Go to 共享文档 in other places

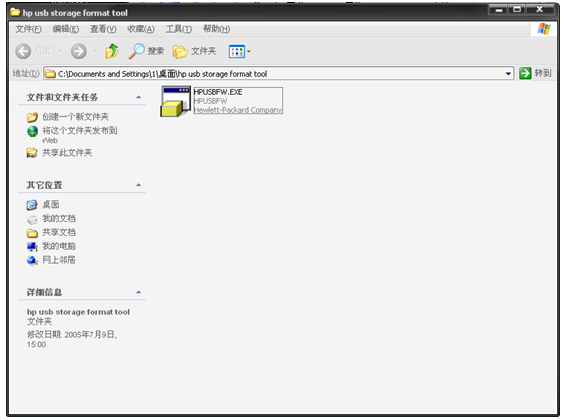tap(59, 232)
